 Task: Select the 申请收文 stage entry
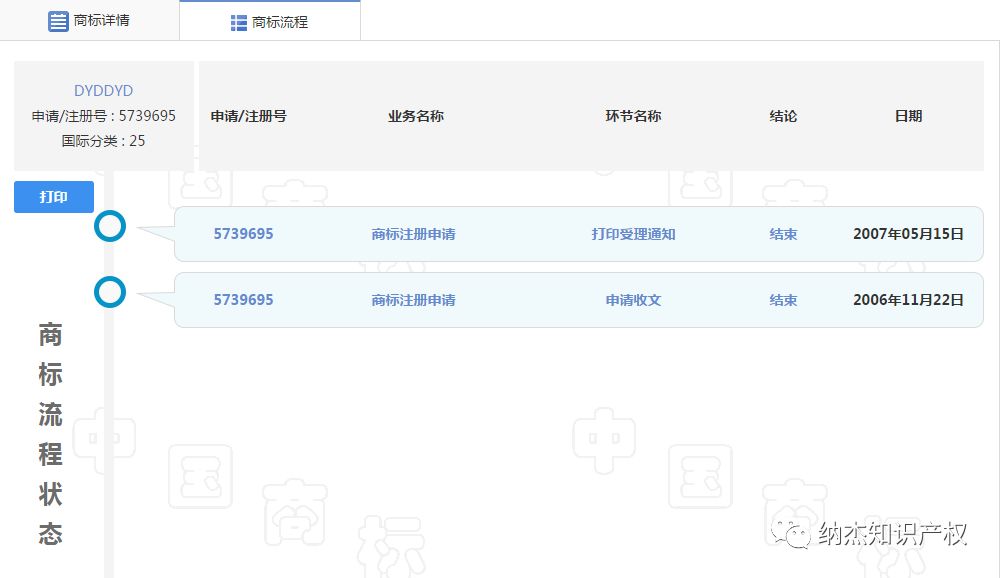pyautogui.click(x=633, y=299)
